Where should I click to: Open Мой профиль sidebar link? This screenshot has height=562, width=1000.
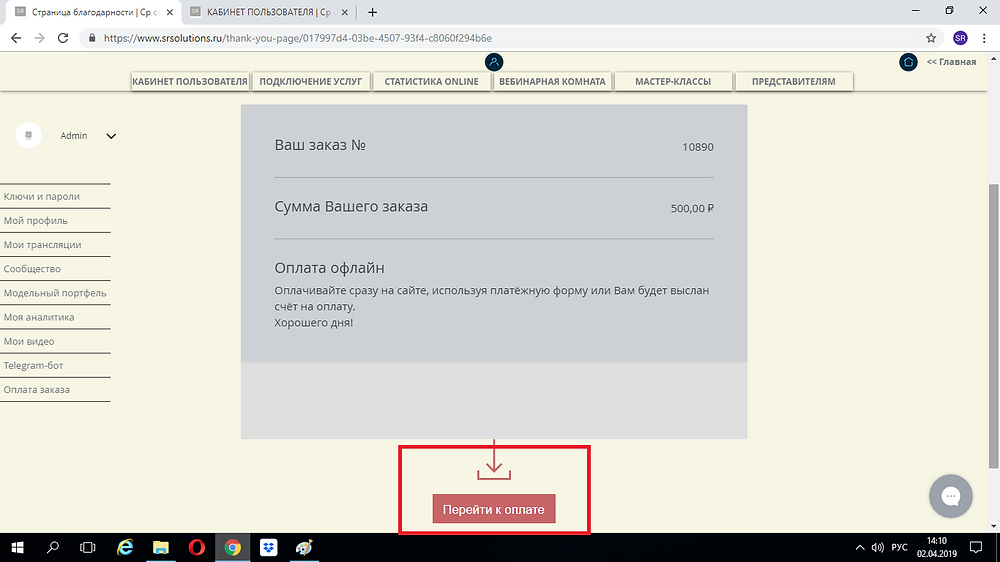tap(35, 221)
